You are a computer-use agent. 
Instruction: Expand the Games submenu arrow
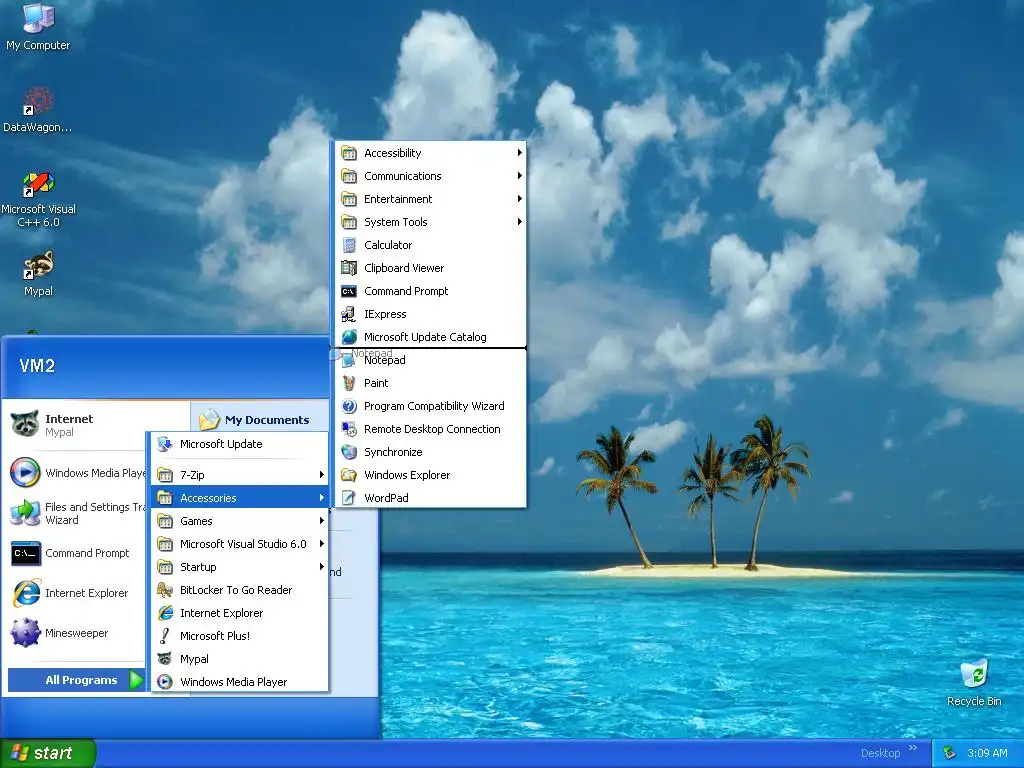[x=321, y=520]
